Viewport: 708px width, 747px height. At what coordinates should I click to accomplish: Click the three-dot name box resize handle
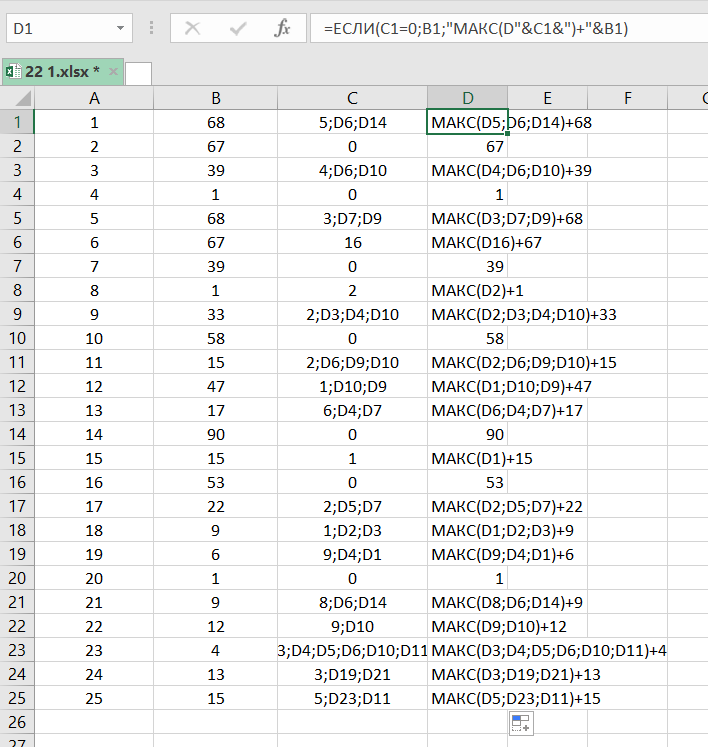click(151, 29)
